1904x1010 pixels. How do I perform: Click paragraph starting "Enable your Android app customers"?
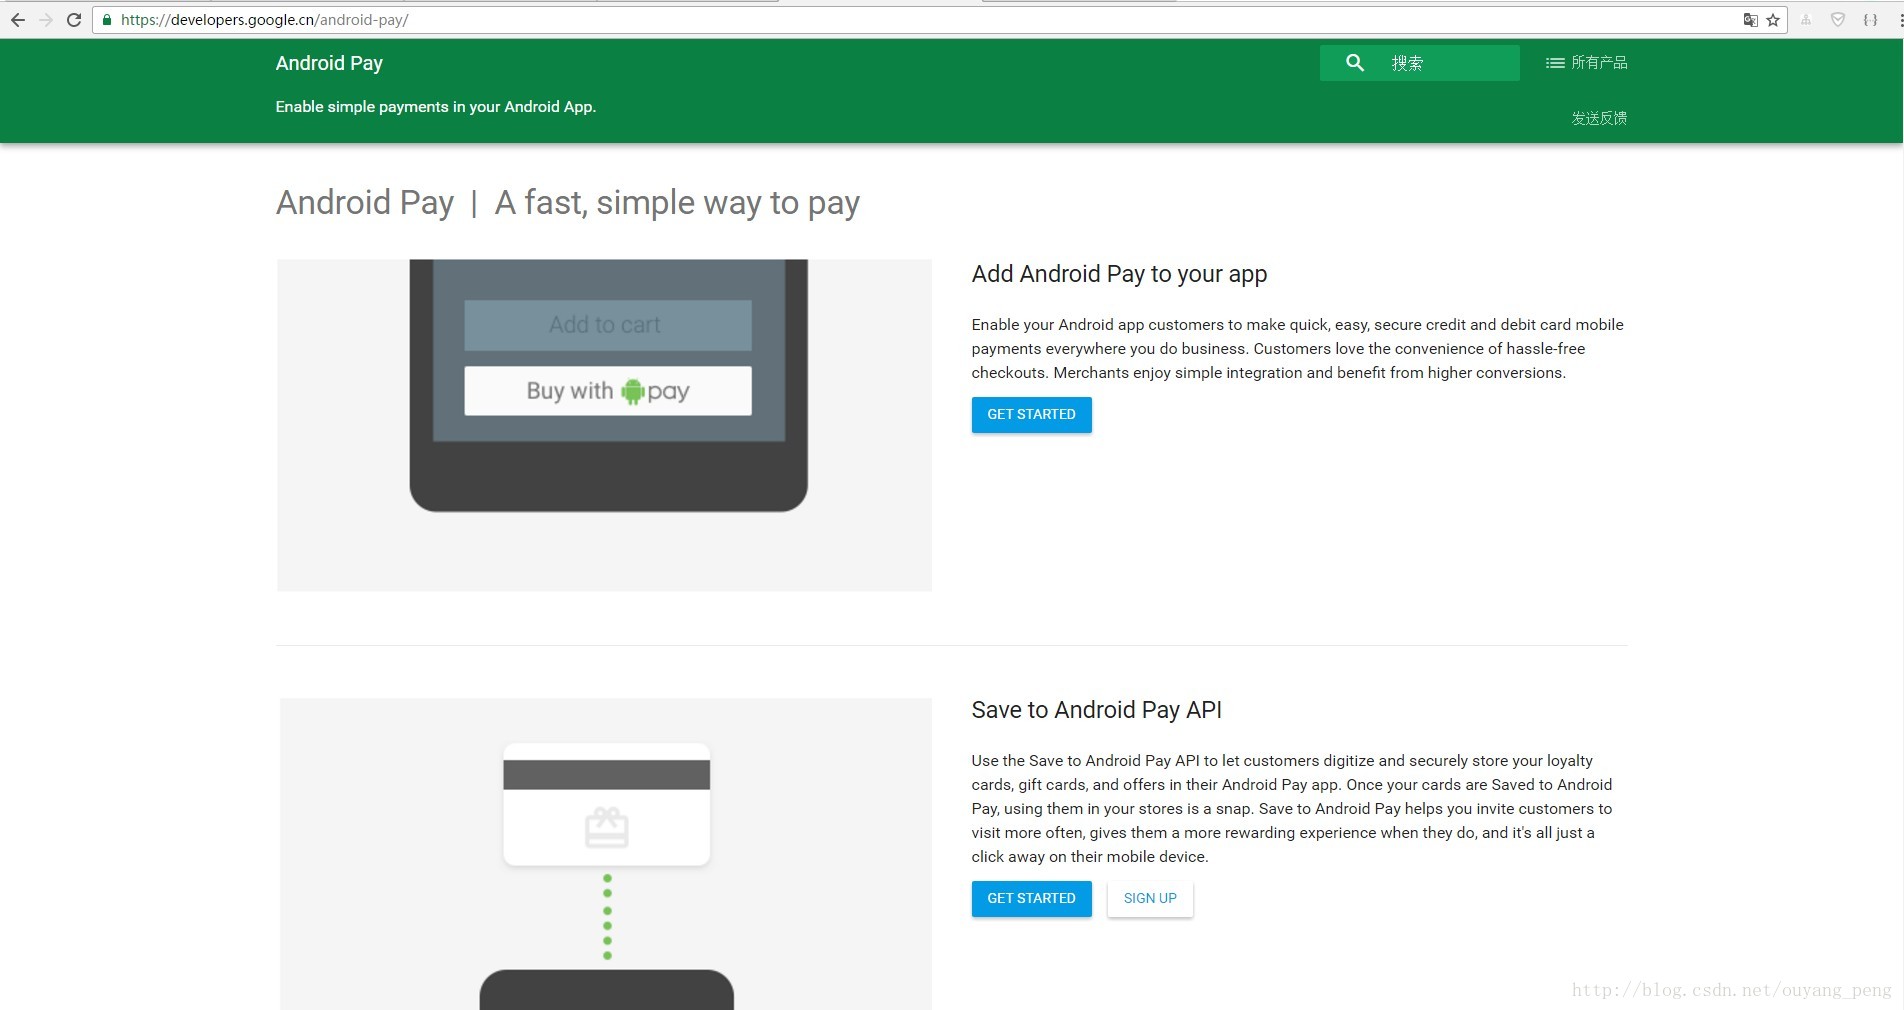[x=1298, y=349]
